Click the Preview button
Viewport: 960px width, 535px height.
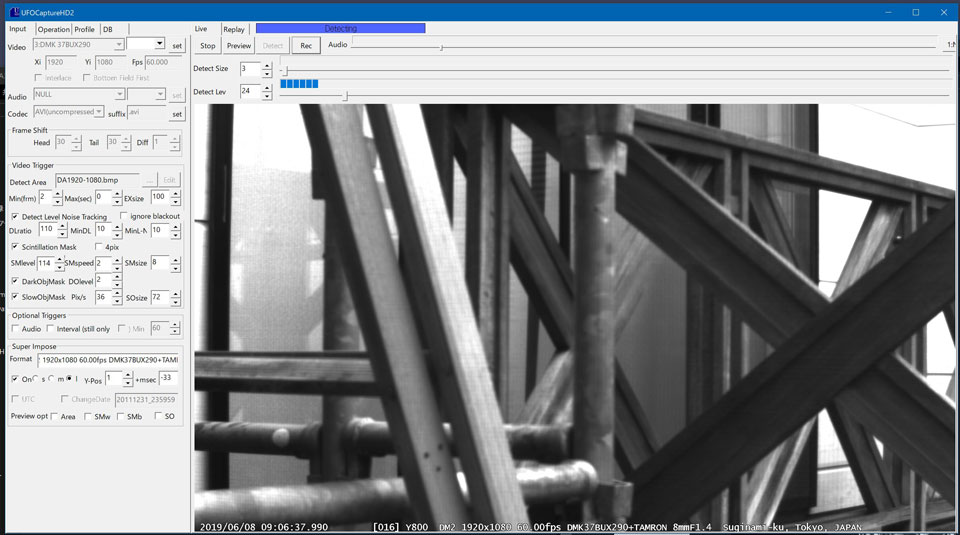[239, 45]
